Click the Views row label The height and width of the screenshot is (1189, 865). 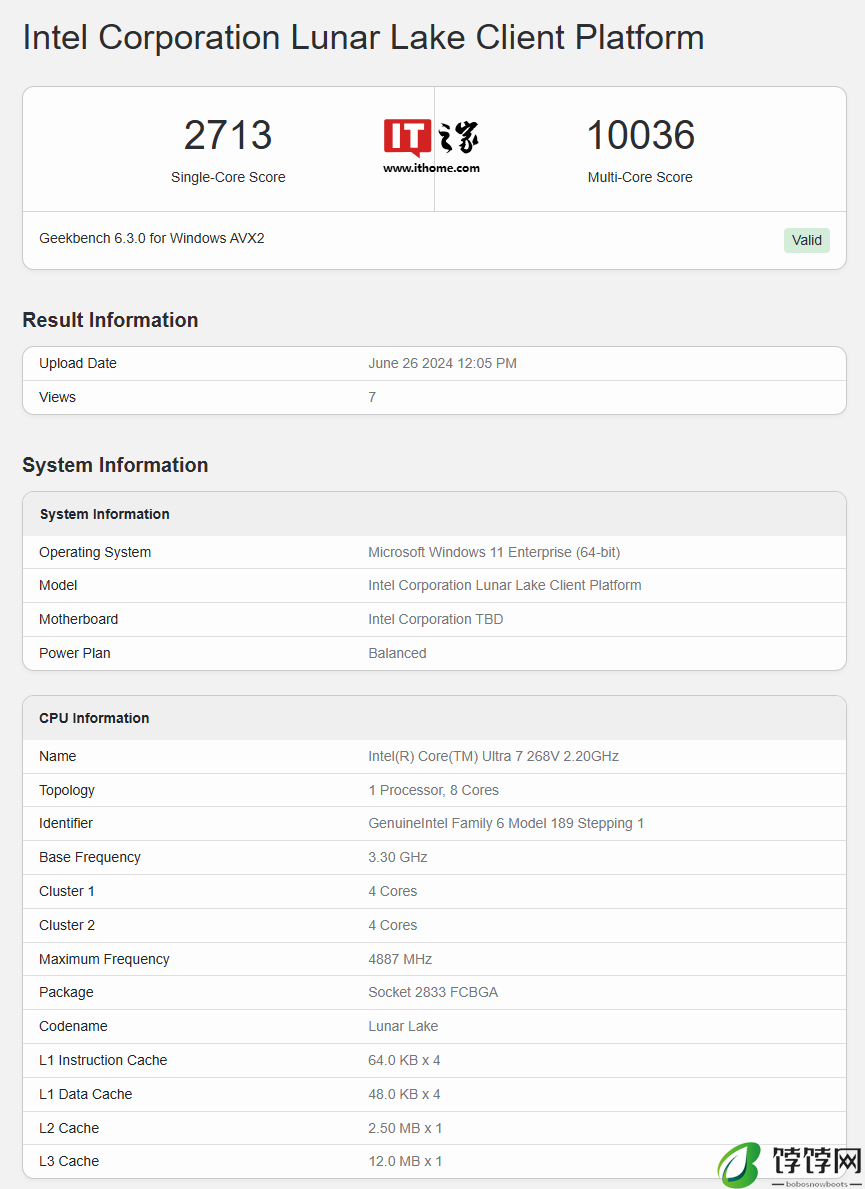click(57, 397)
